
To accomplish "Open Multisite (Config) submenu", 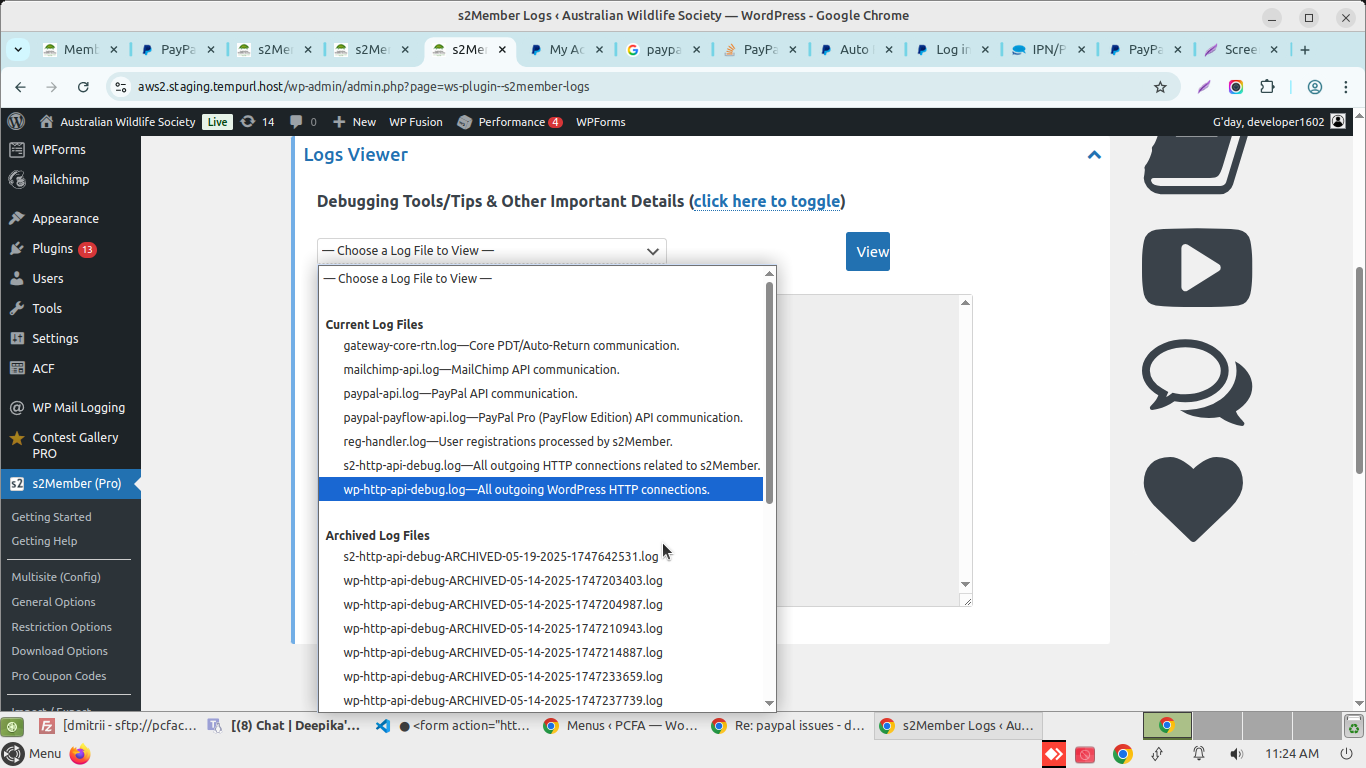I will (56, 577).
